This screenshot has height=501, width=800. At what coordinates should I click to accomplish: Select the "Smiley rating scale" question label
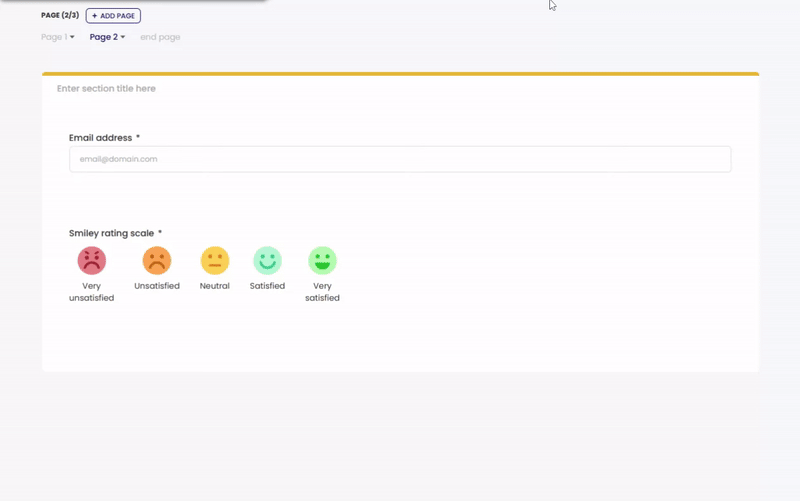coord(111,233)
